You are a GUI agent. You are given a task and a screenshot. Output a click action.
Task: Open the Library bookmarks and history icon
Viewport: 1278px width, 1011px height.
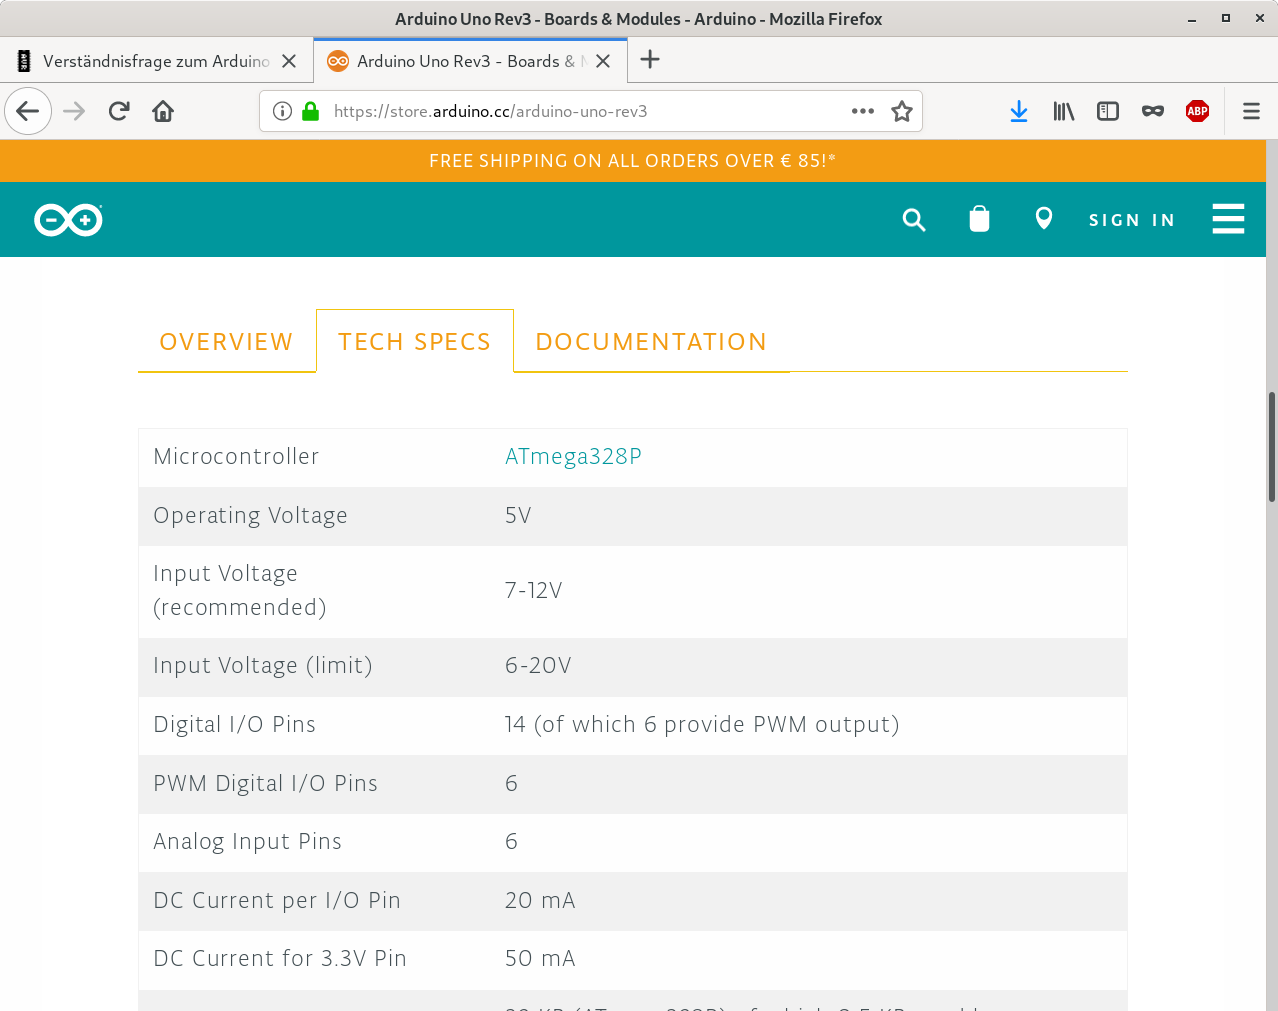[1064, 111]
